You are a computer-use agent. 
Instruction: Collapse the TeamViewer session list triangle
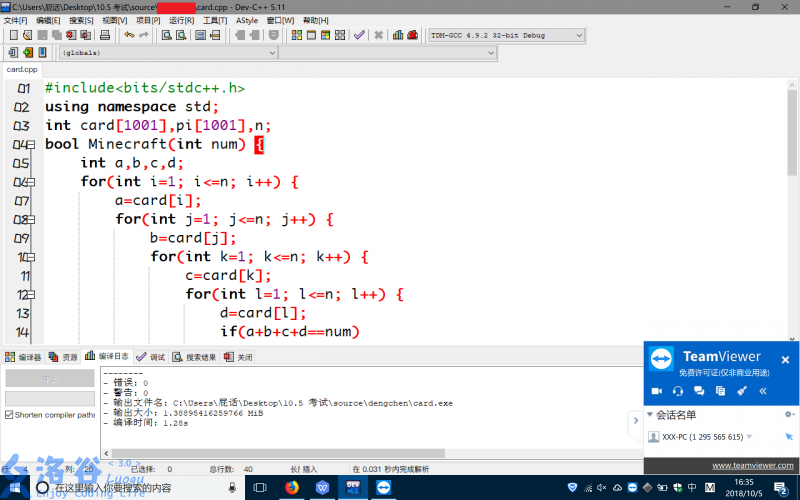(650, 414)
